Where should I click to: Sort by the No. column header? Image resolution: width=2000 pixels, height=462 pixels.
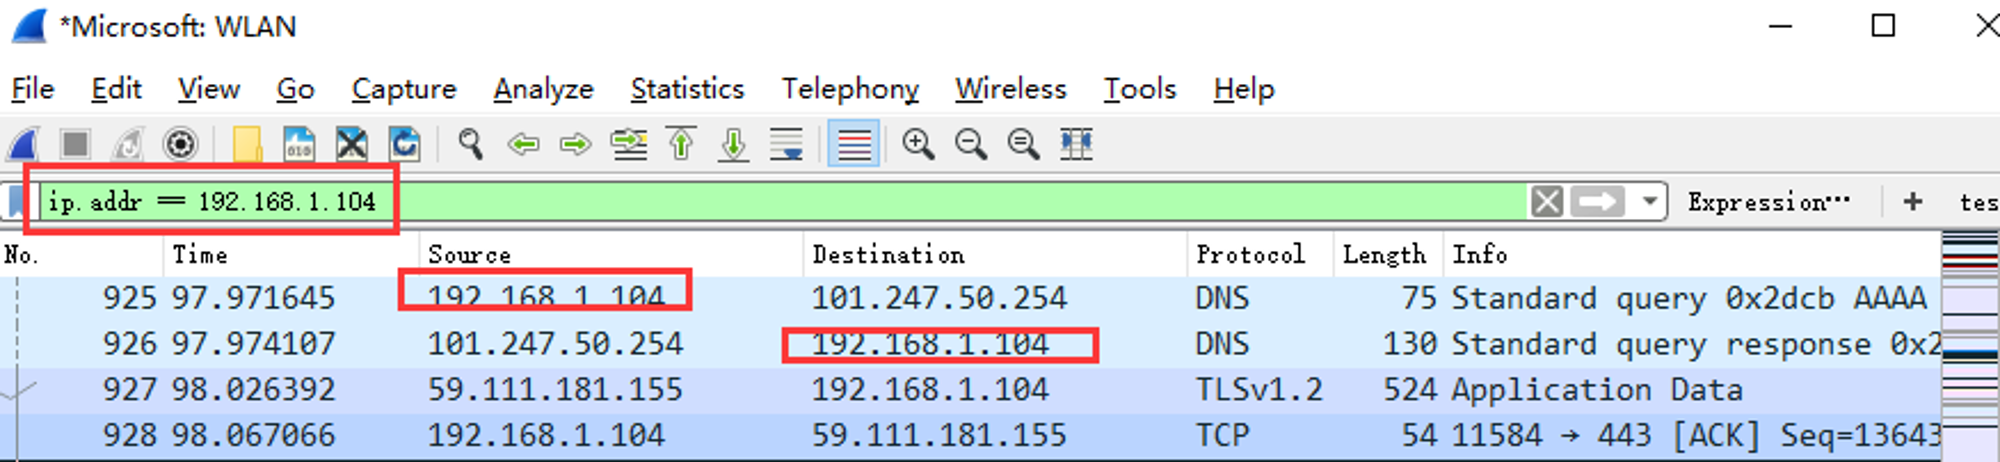pos(82,255)
